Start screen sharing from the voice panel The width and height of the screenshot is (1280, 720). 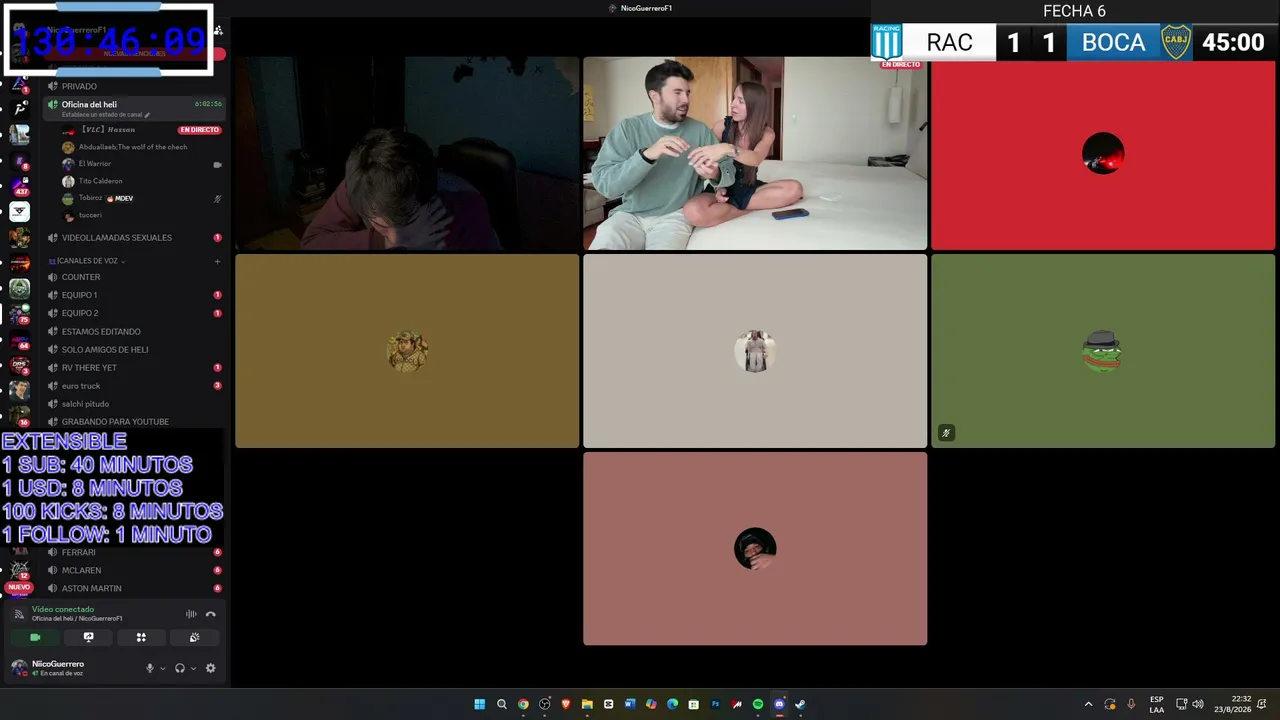click(x=88, y=637)
